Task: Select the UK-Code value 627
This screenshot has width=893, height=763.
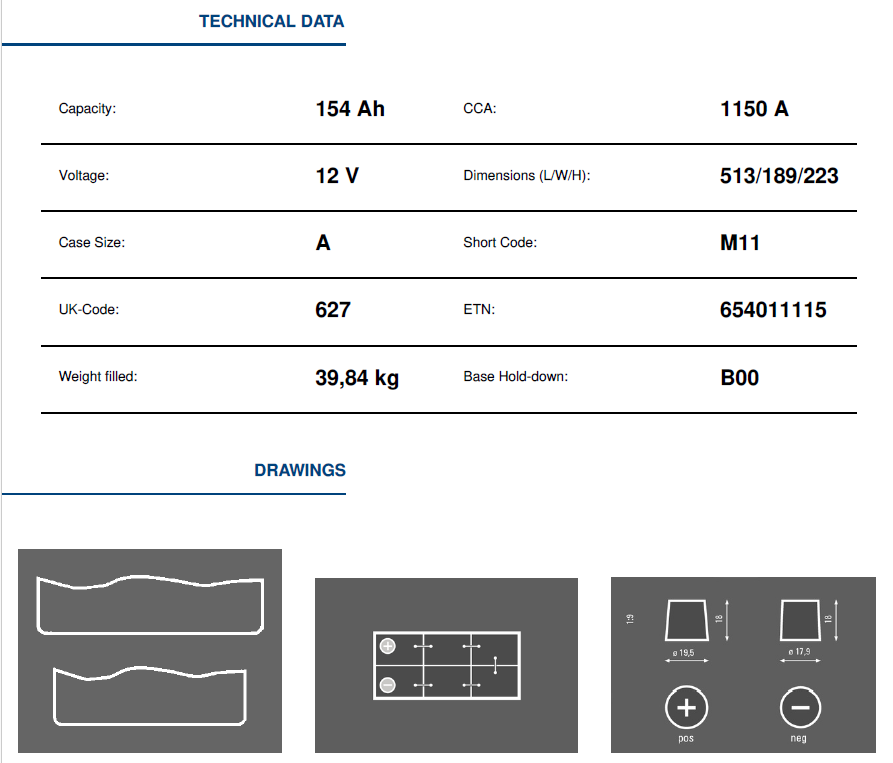Action: click(x=333, y=310)
